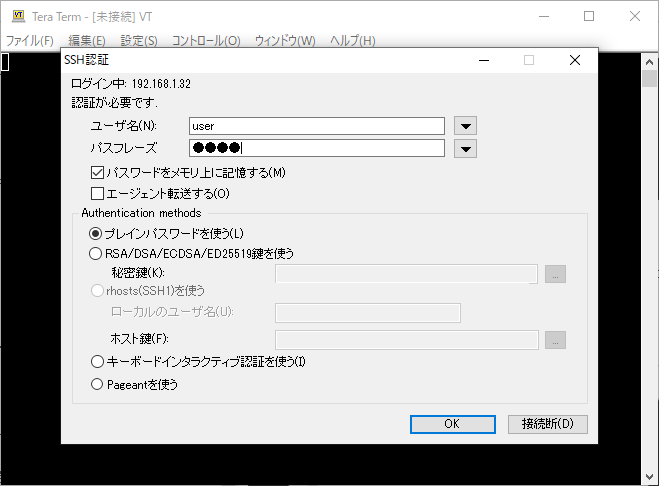Image resolution: width=659 pixels, height=486 pixels.
Task: Click the Authentication methods group label
Action: 141,213
